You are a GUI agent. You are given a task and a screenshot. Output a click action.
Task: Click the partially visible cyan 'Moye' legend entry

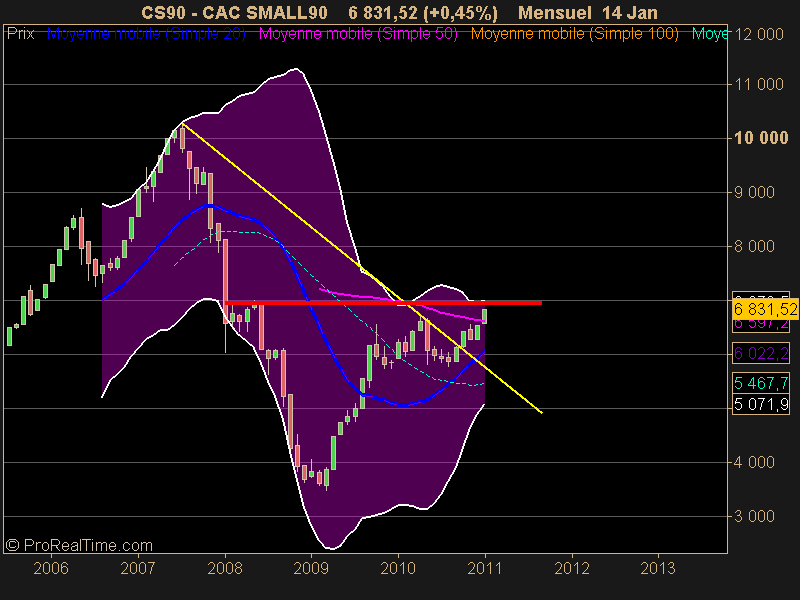(x=709, y=34)
